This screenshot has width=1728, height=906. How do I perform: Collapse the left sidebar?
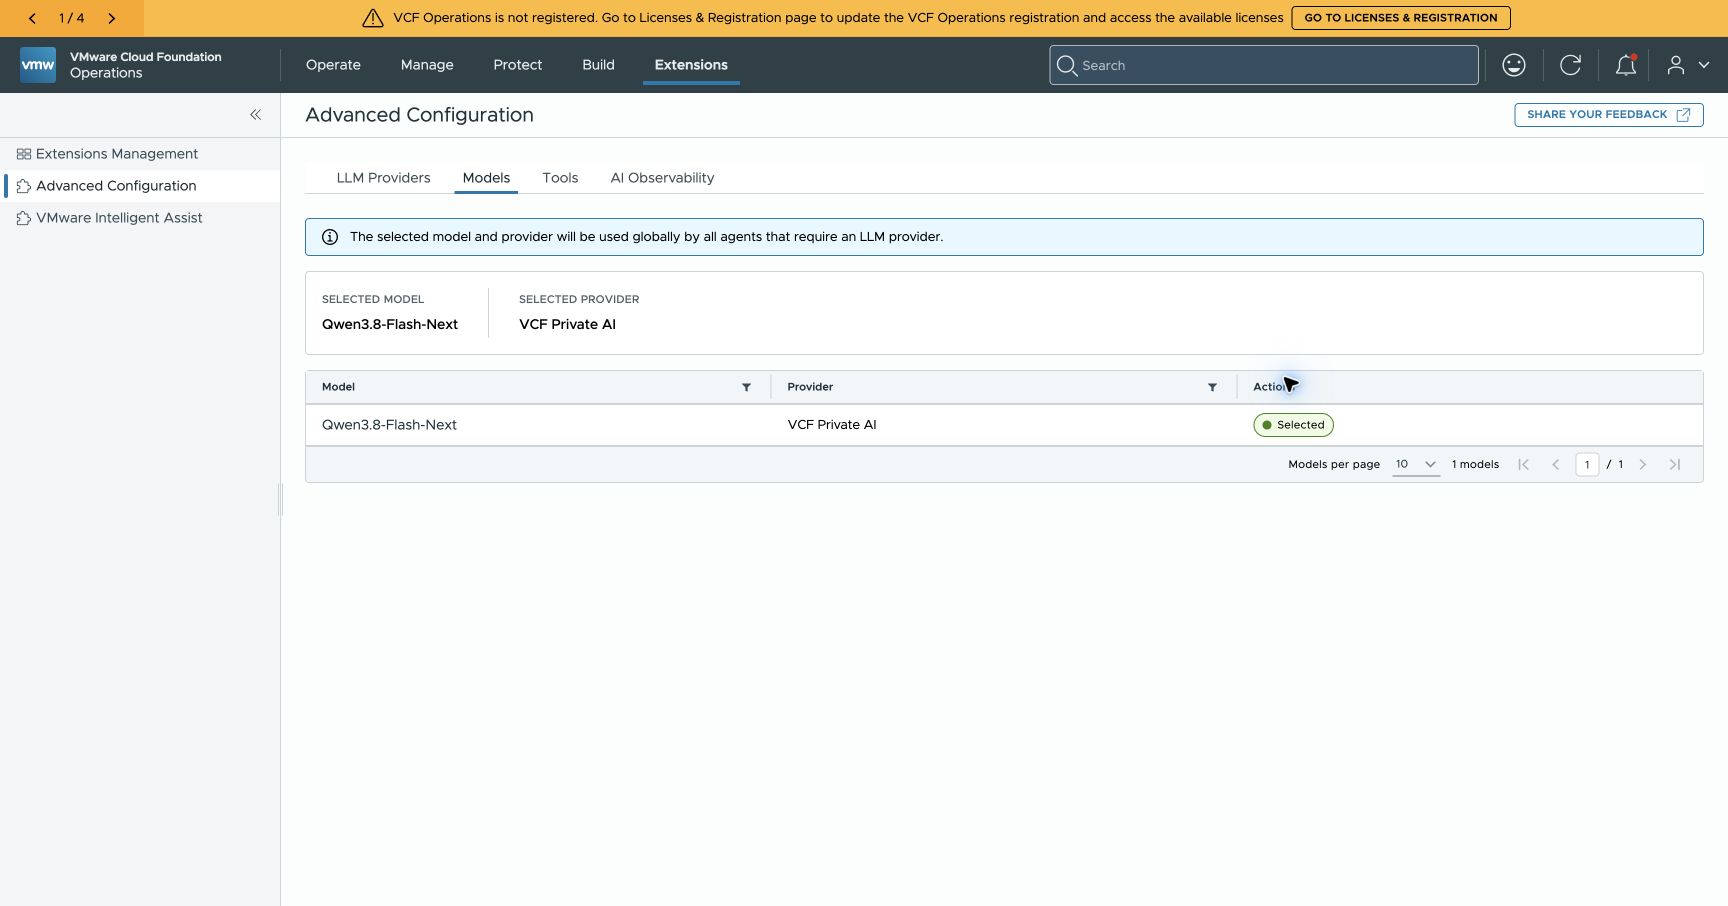[256, 115]
